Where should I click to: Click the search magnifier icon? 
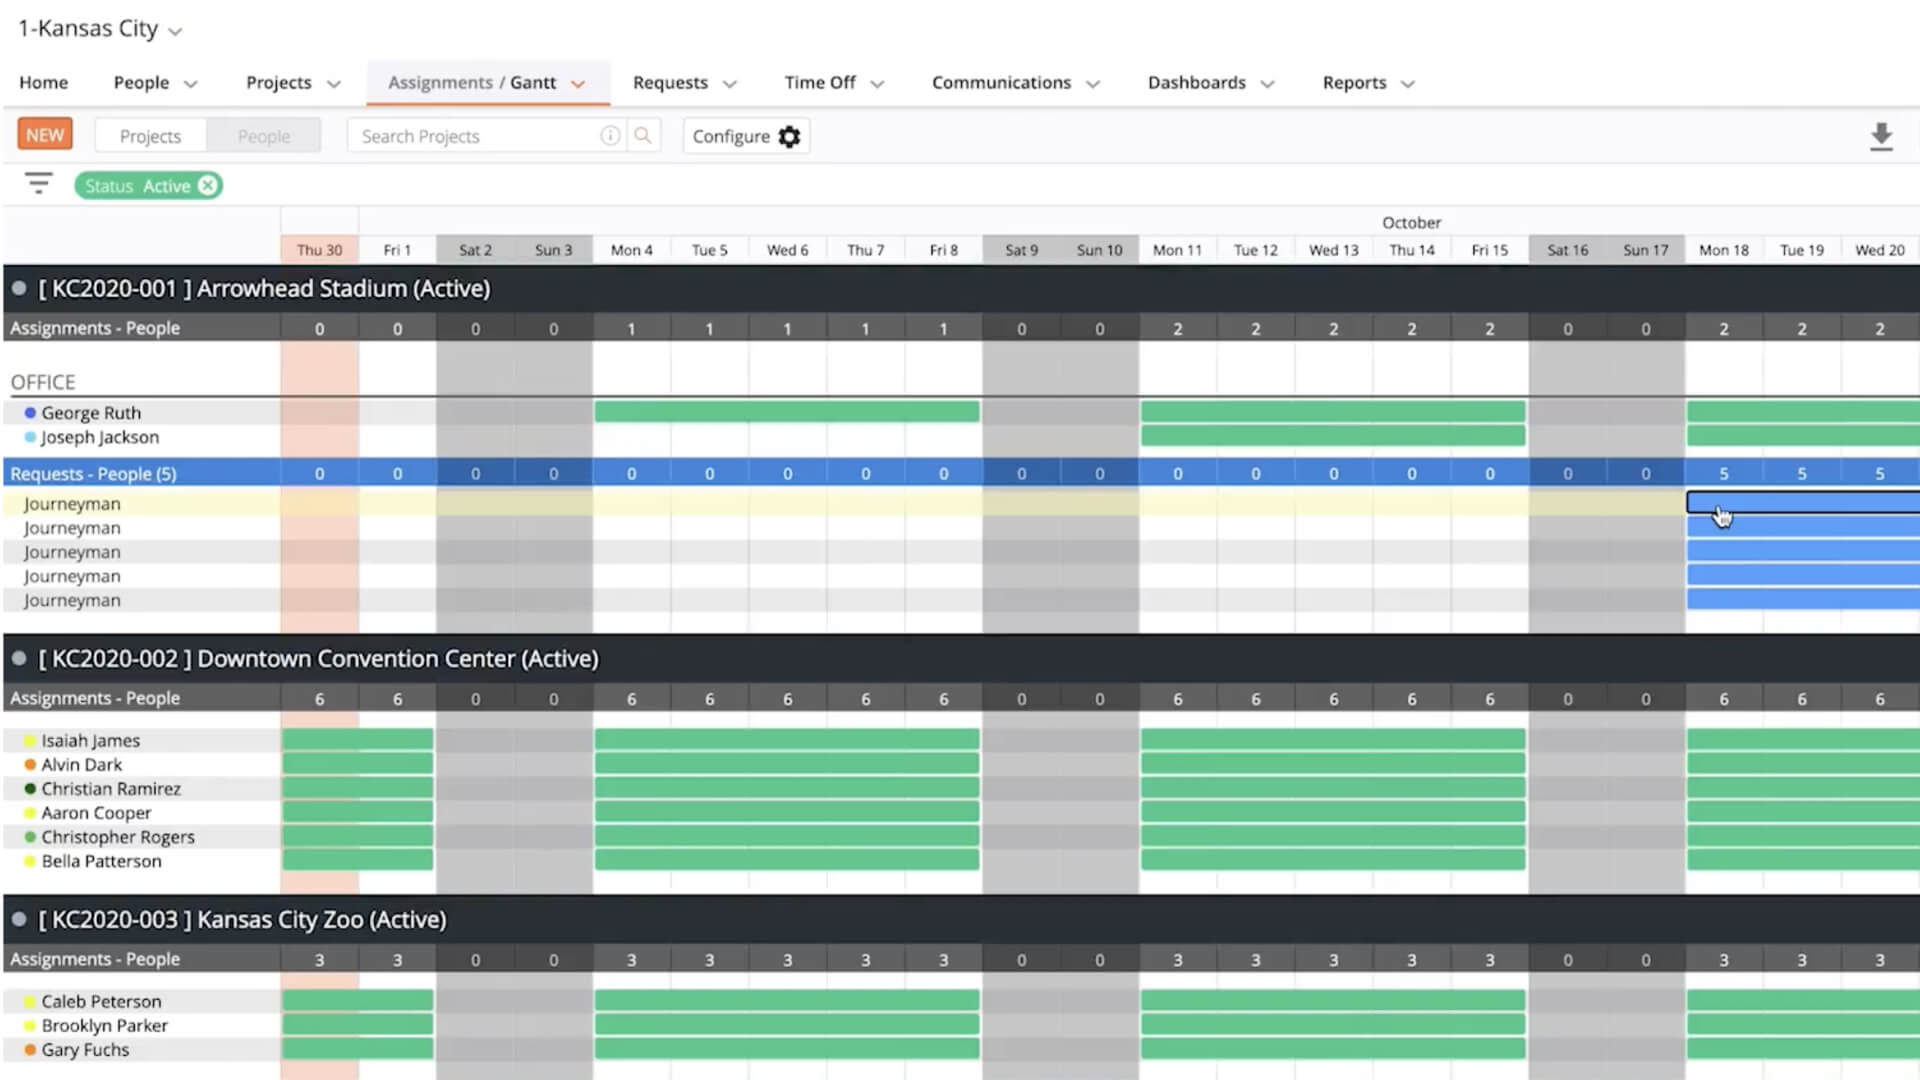pyautogui.click(x=643, y=136)
